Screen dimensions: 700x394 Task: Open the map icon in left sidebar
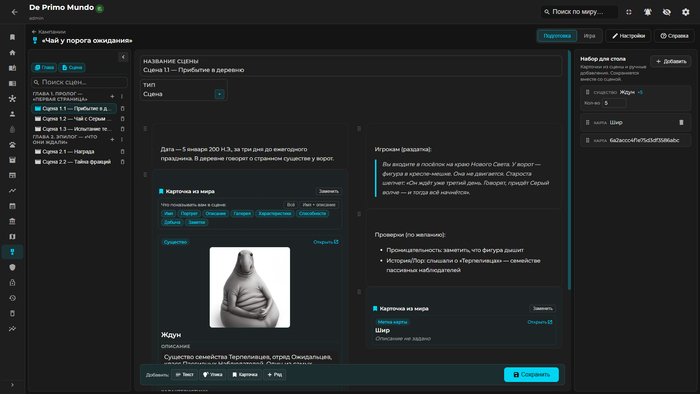(12, 236)
